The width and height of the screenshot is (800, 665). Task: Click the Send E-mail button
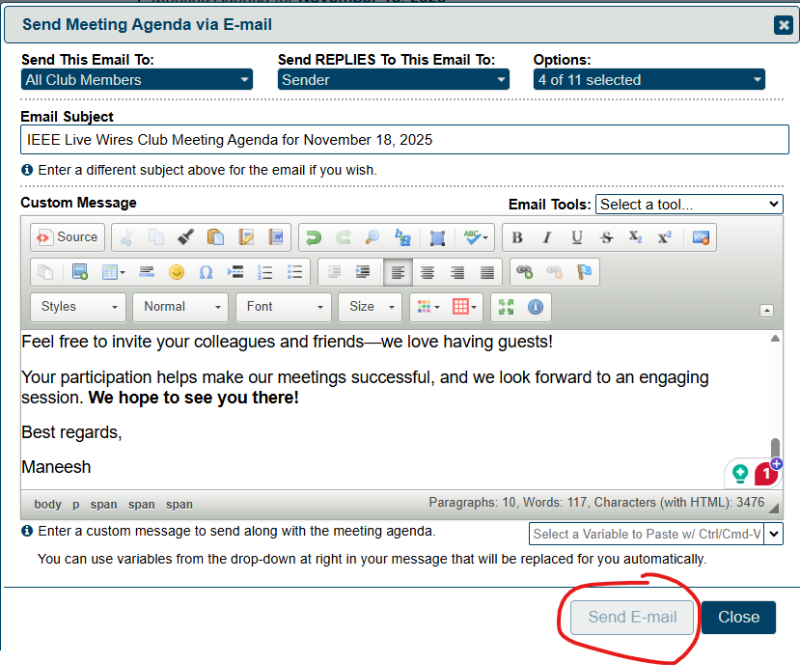click(x=632, y=617)
